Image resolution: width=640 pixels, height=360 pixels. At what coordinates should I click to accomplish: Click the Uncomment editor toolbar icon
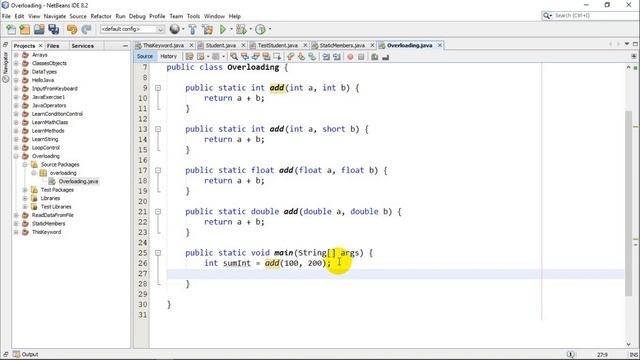coord(385,57)
